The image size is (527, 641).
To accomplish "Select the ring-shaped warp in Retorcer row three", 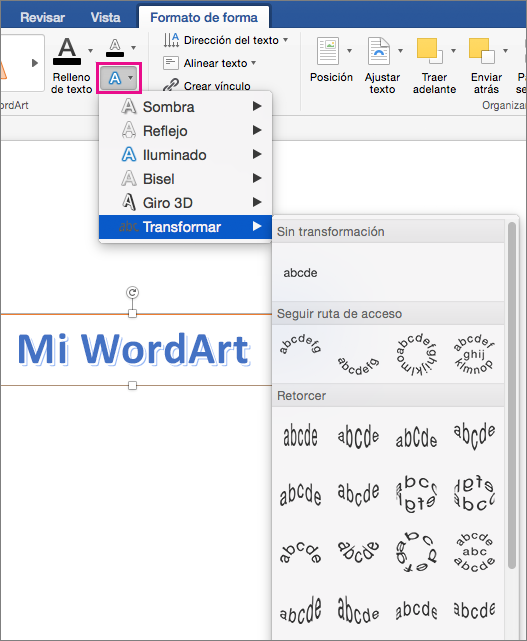I will (416, 552).
